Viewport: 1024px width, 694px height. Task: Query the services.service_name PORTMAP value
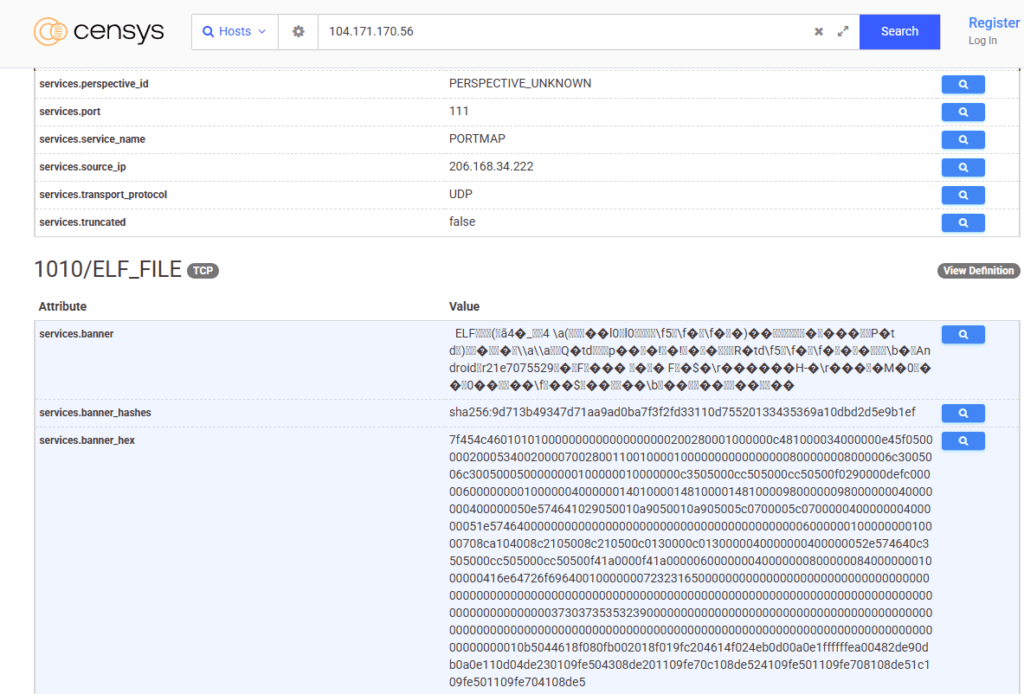pyautogui.click(x=961, y=139)
